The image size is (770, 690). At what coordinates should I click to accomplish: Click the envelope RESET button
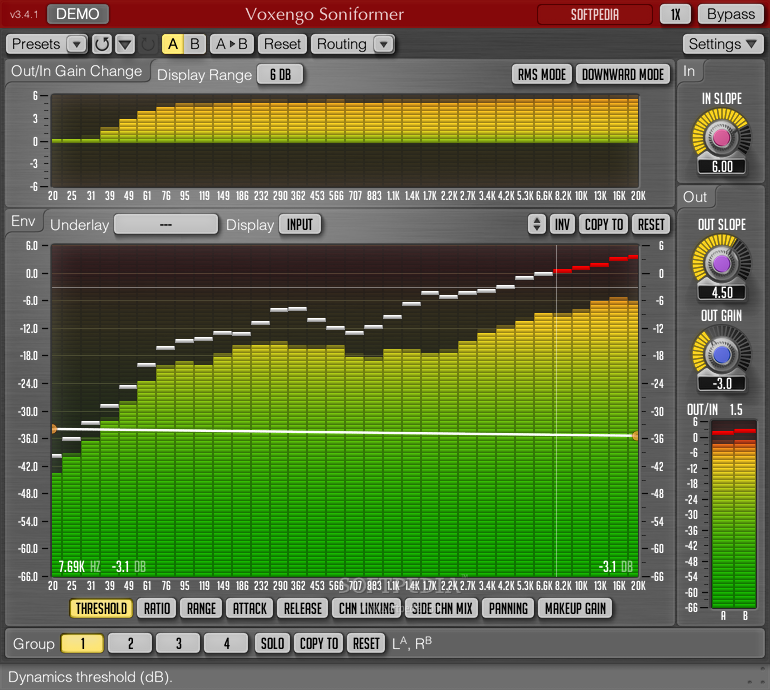coord(651,224)
